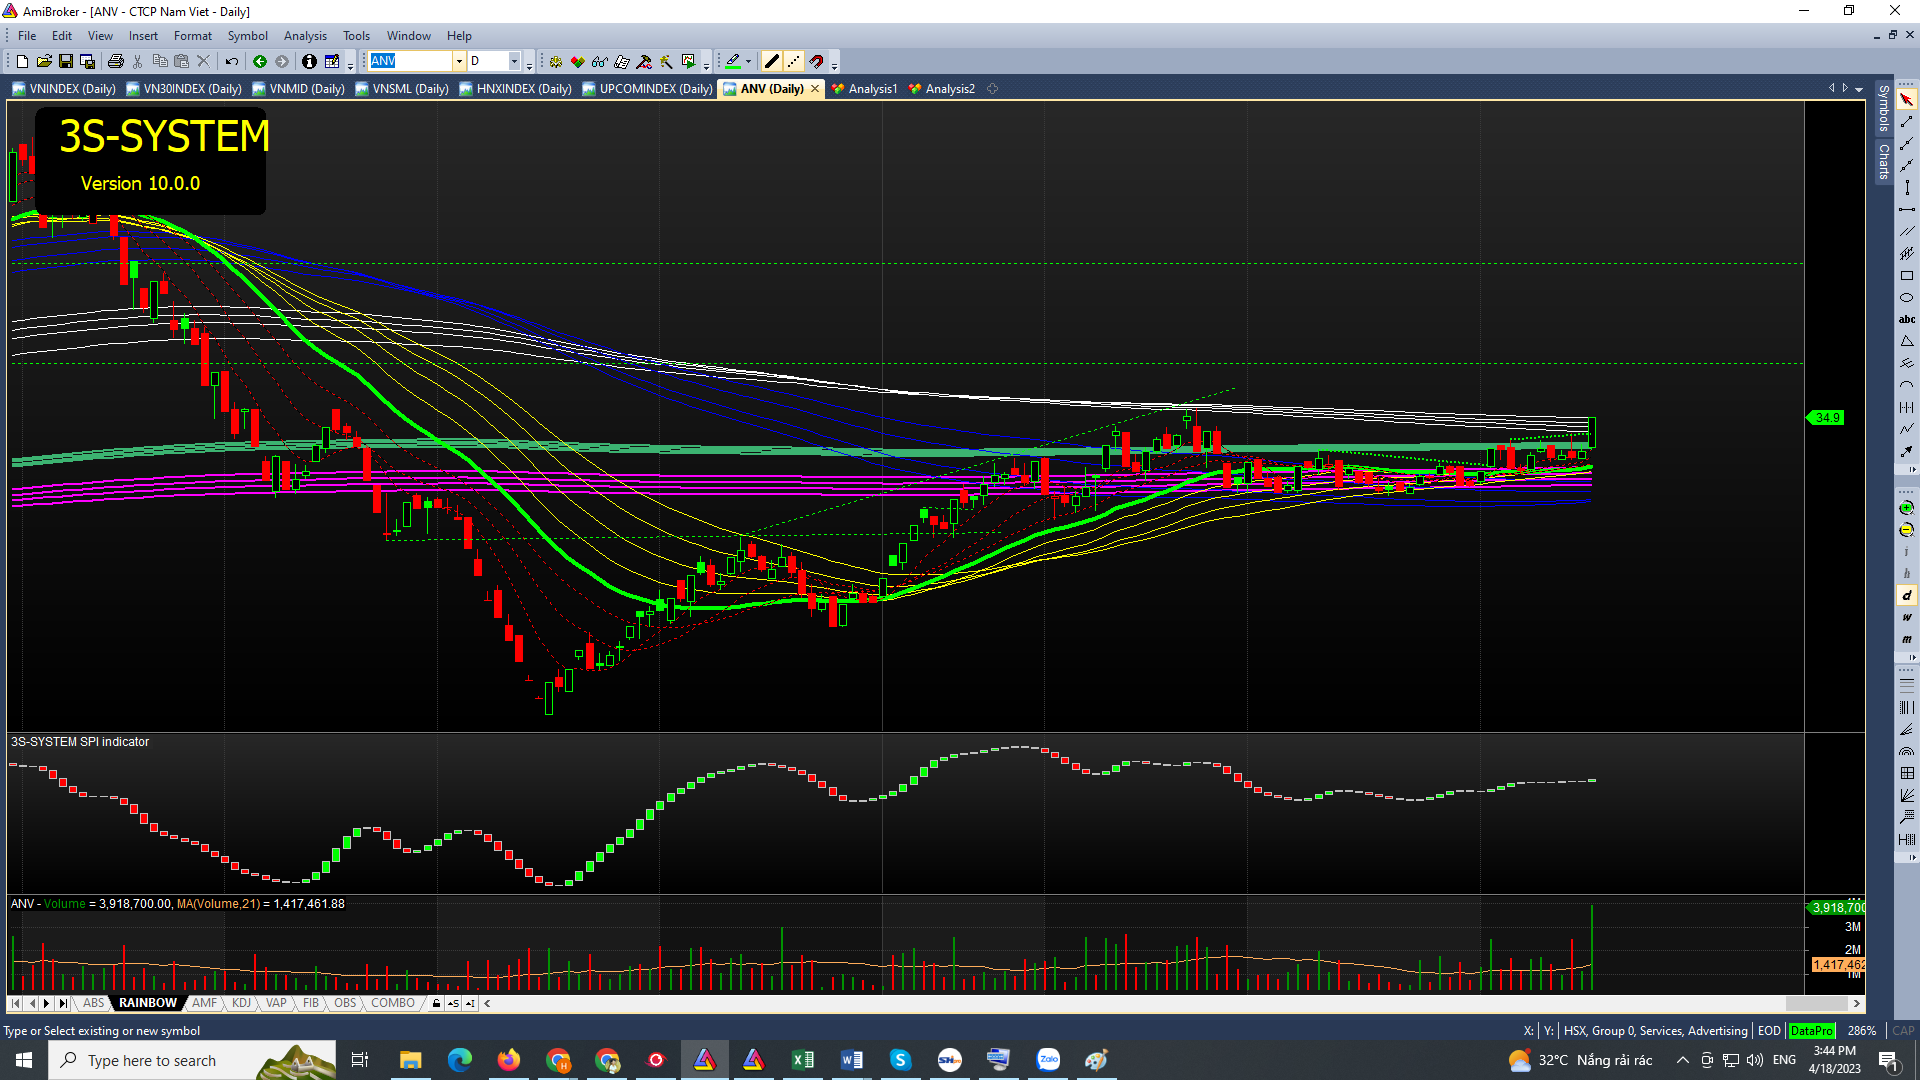Image resolution: width=1920 pixels, height=1080 pixels.
Task: Open the ANV symbol dropdown
Action: click(x=459, y=62)
